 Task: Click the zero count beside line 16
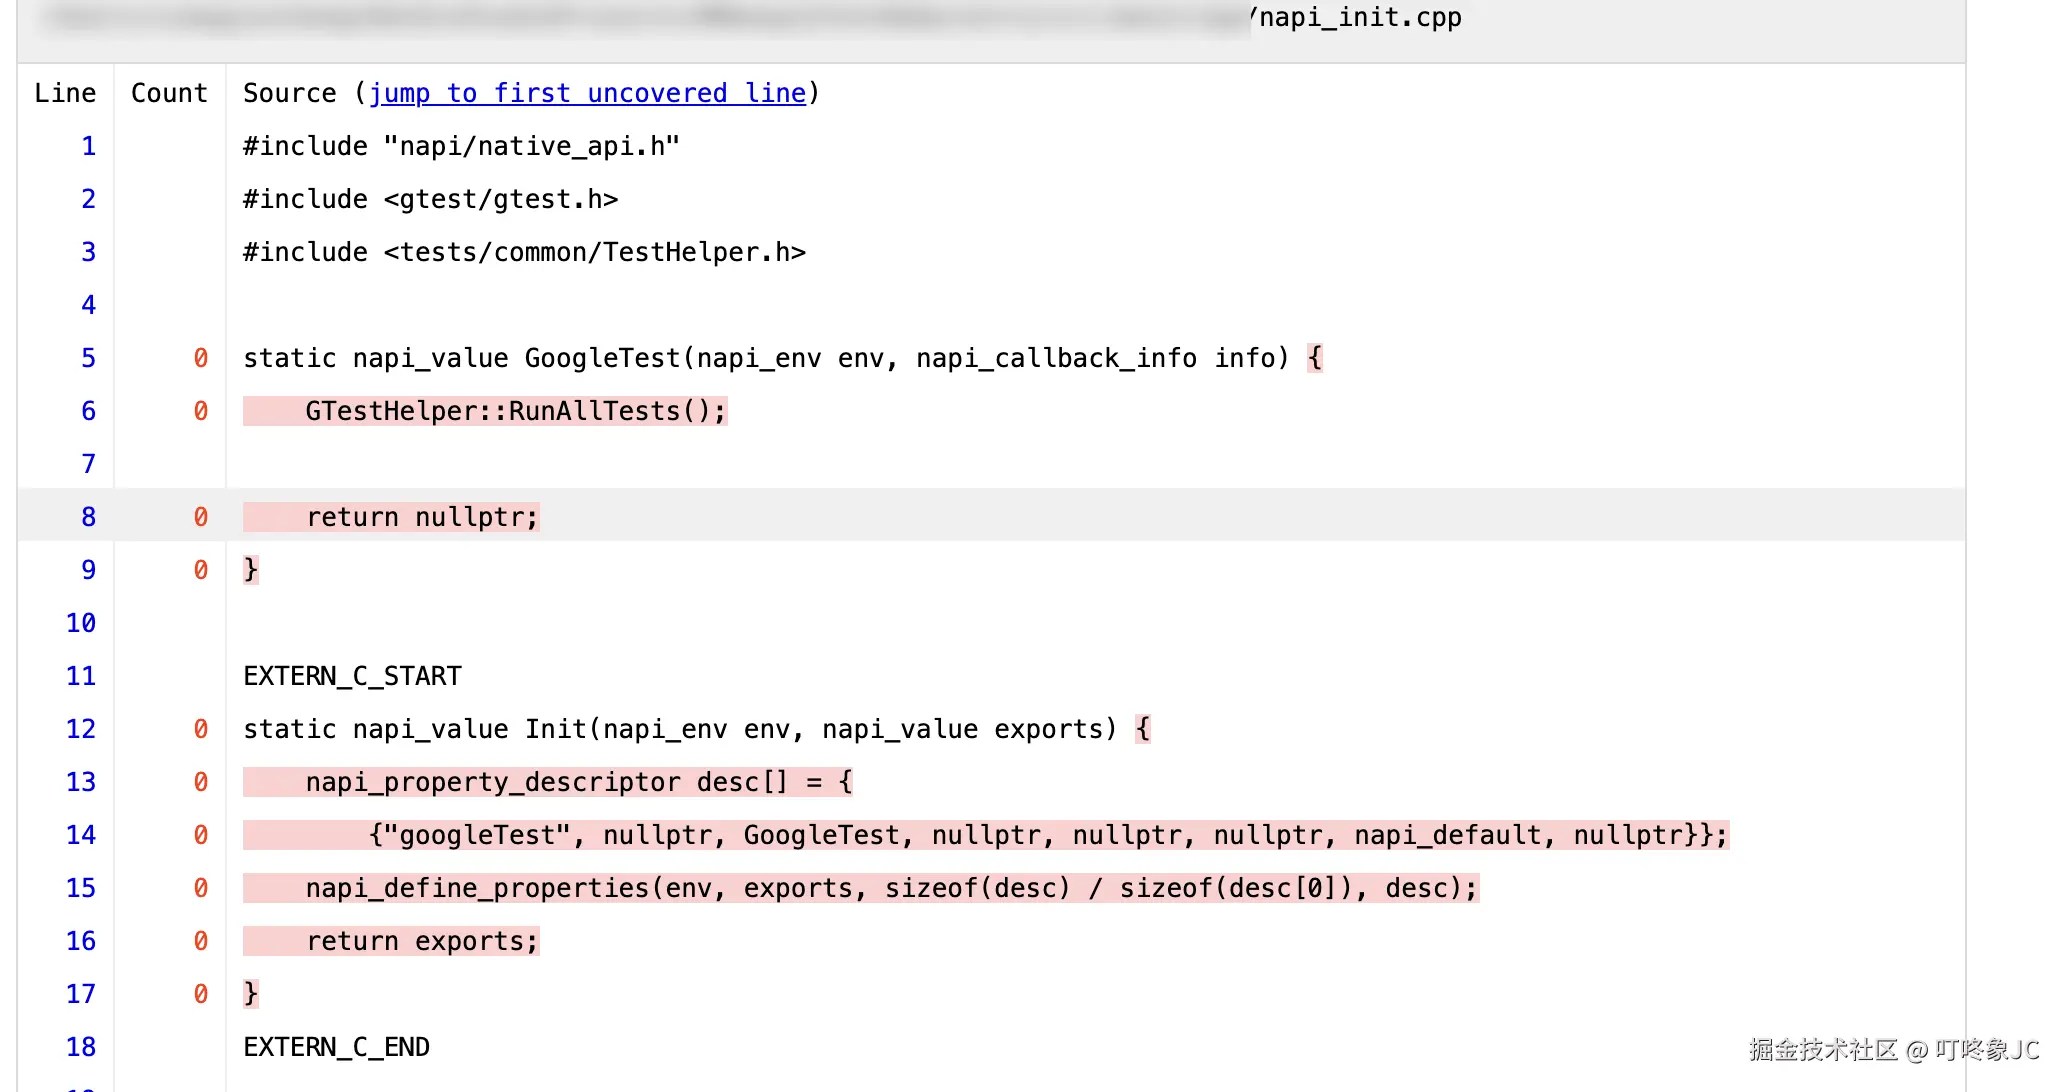pos(200,940)
